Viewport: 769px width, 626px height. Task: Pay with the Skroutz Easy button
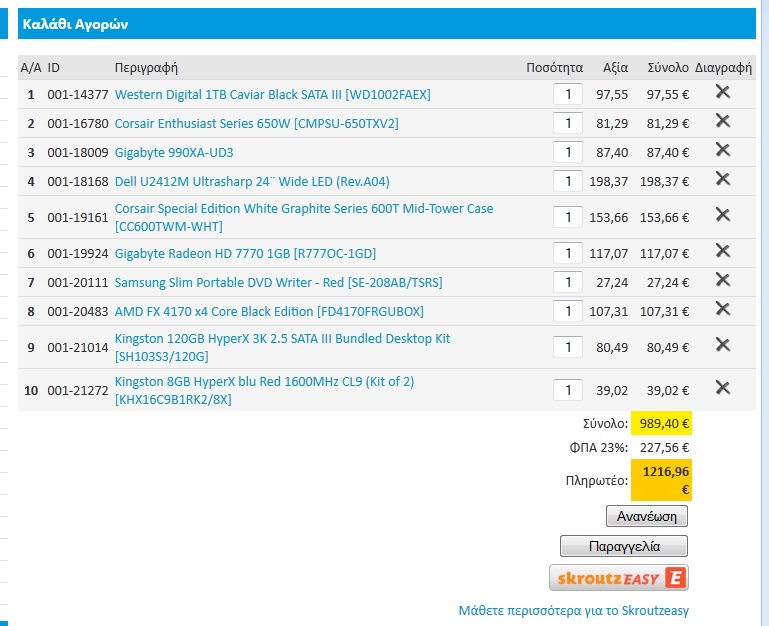pyautogui.click(x=619, y=578)
